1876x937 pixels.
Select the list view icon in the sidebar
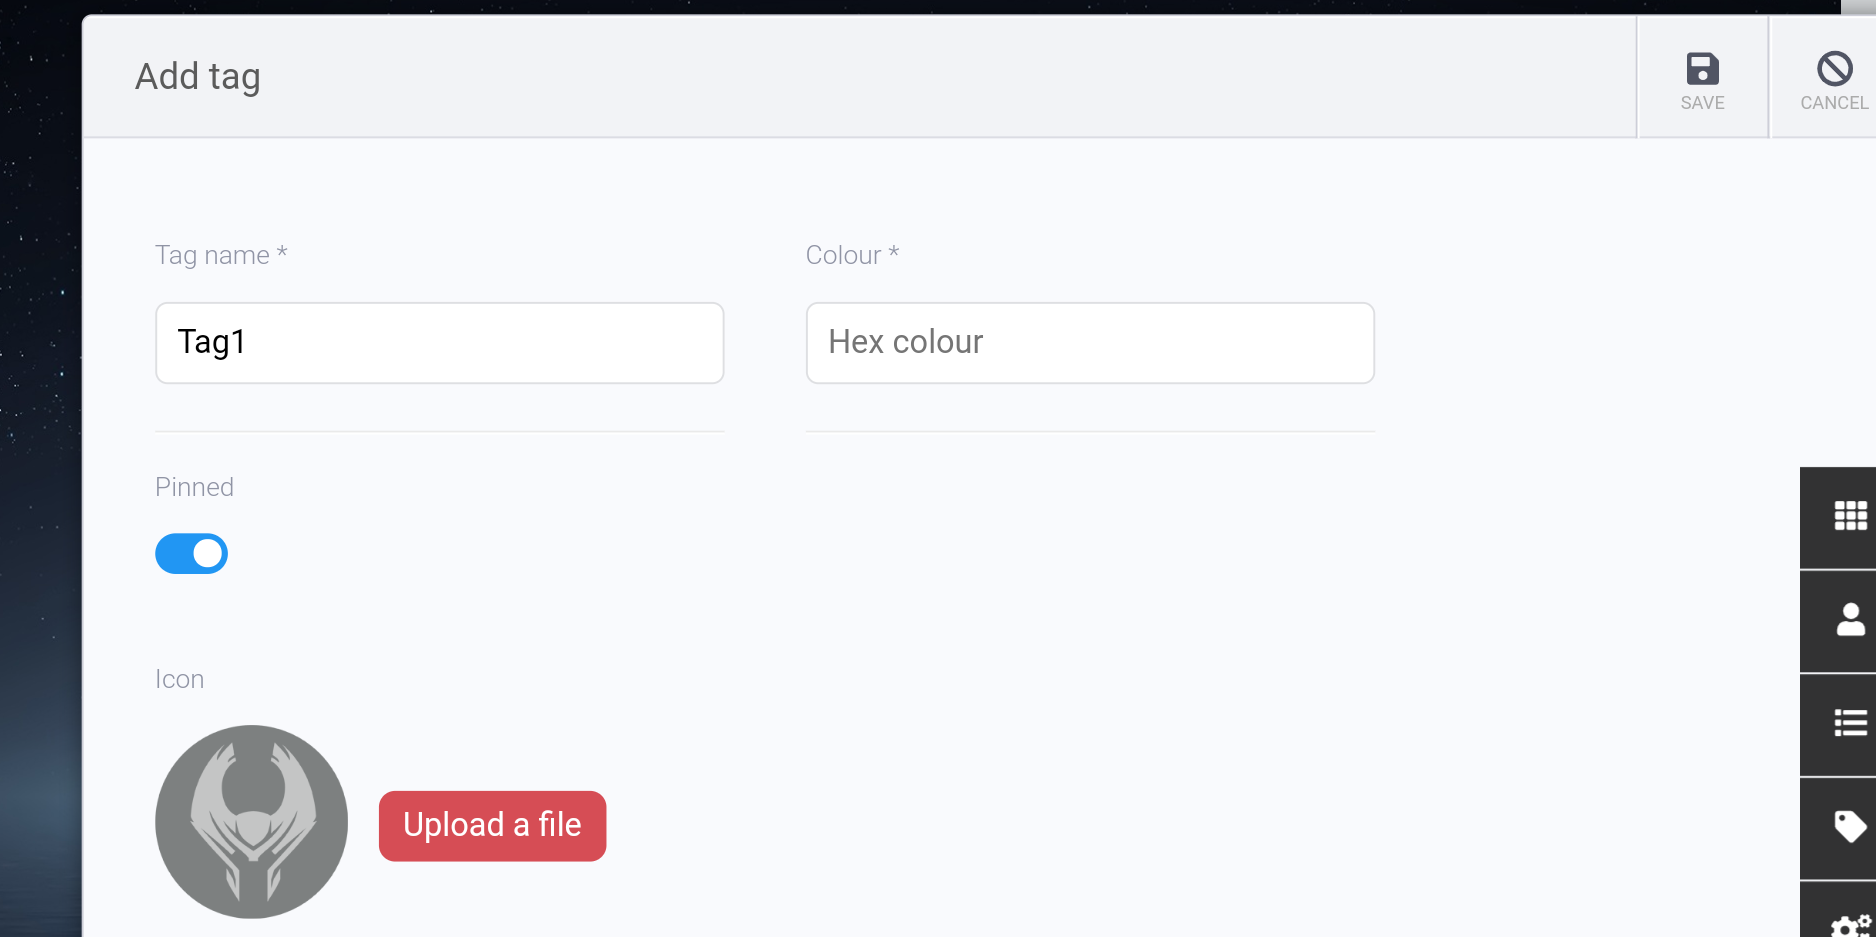pos(1851,724)
